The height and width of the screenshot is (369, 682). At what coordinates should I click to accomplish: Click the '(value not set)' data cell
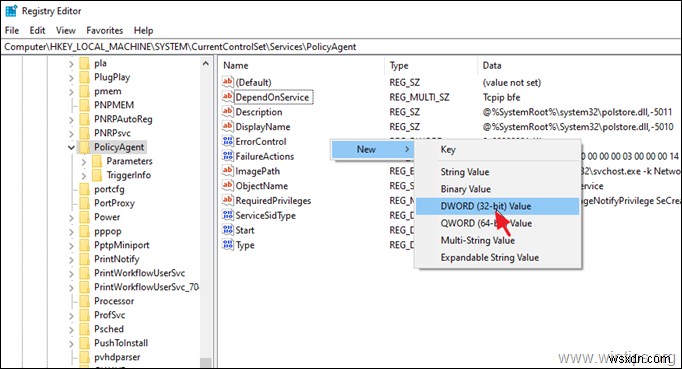pyautogui.click(x=512, y=82)
